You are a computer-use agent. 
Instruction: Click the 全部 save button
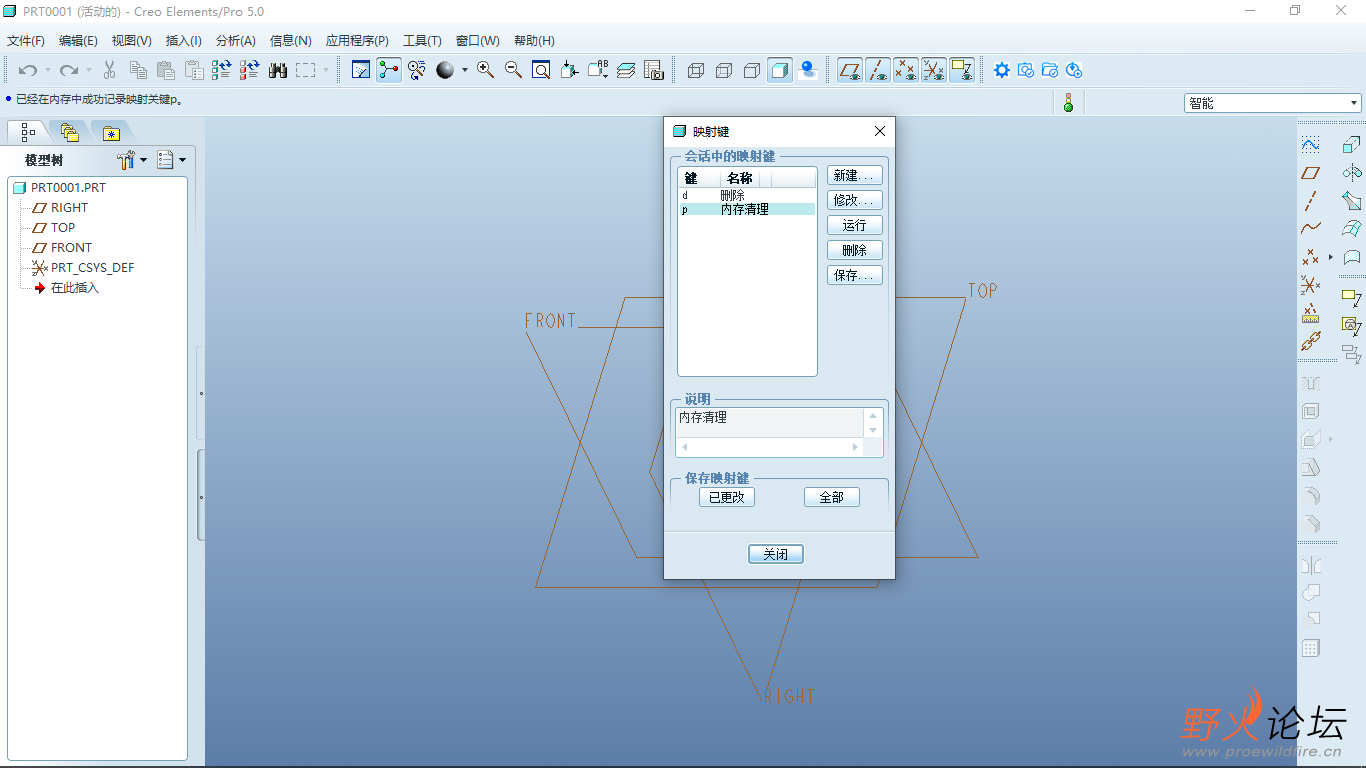pos(832,497)
